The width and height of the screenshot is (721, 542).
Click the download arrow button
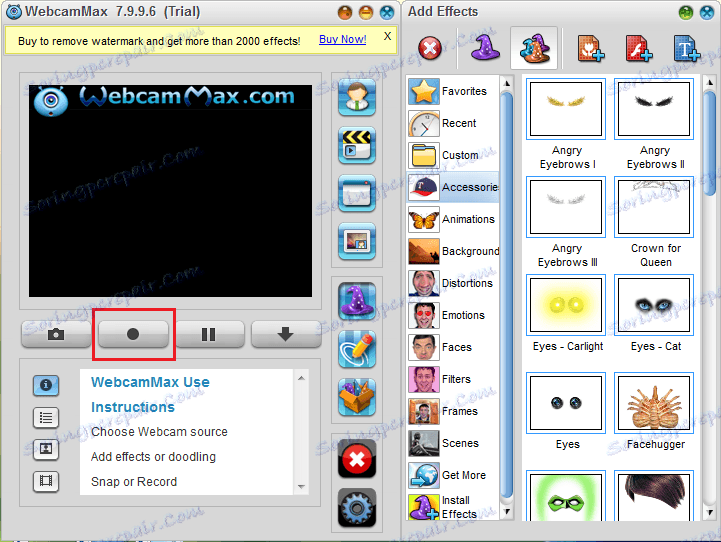point(286,334)
